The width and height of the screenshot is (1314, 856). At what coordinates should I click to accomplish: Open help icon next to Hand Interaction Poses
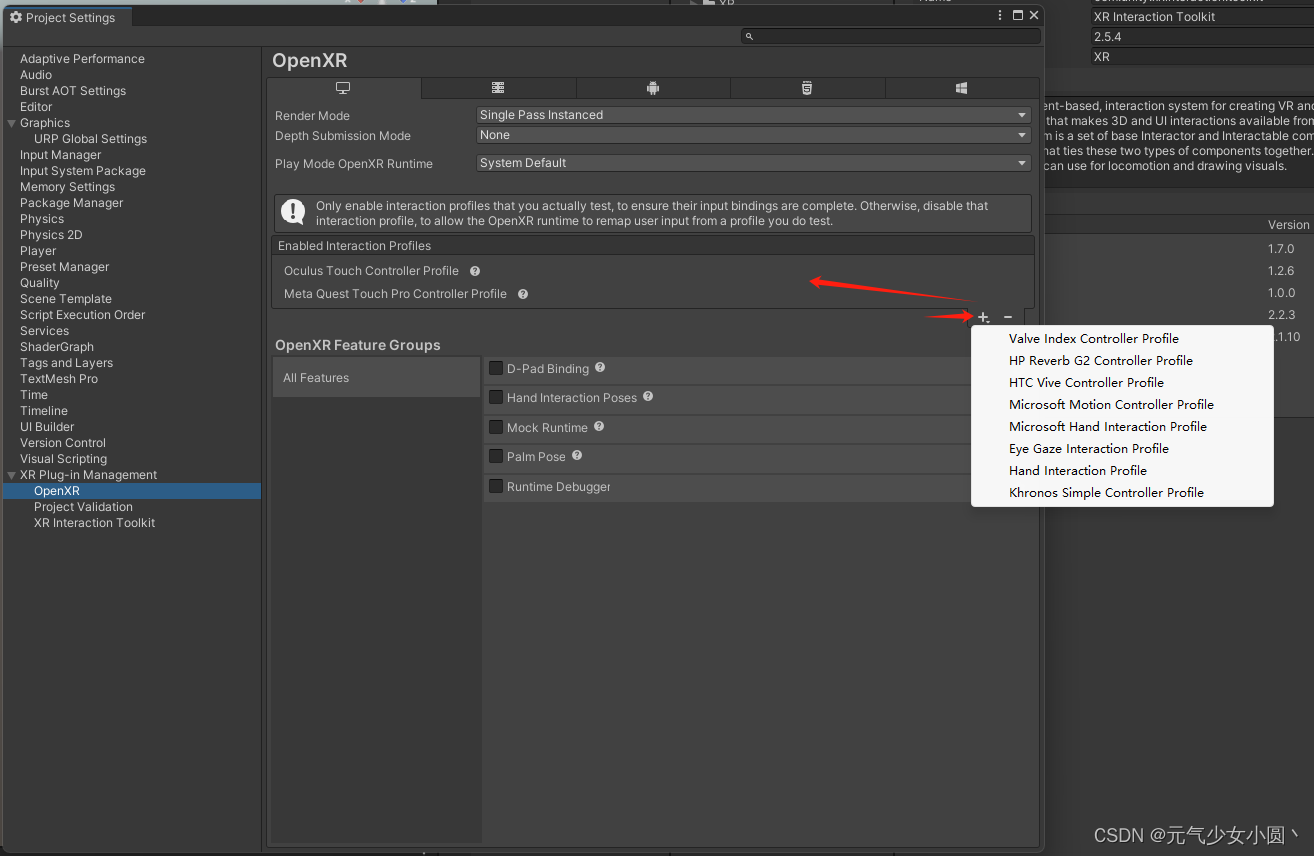tap(648, 397)
